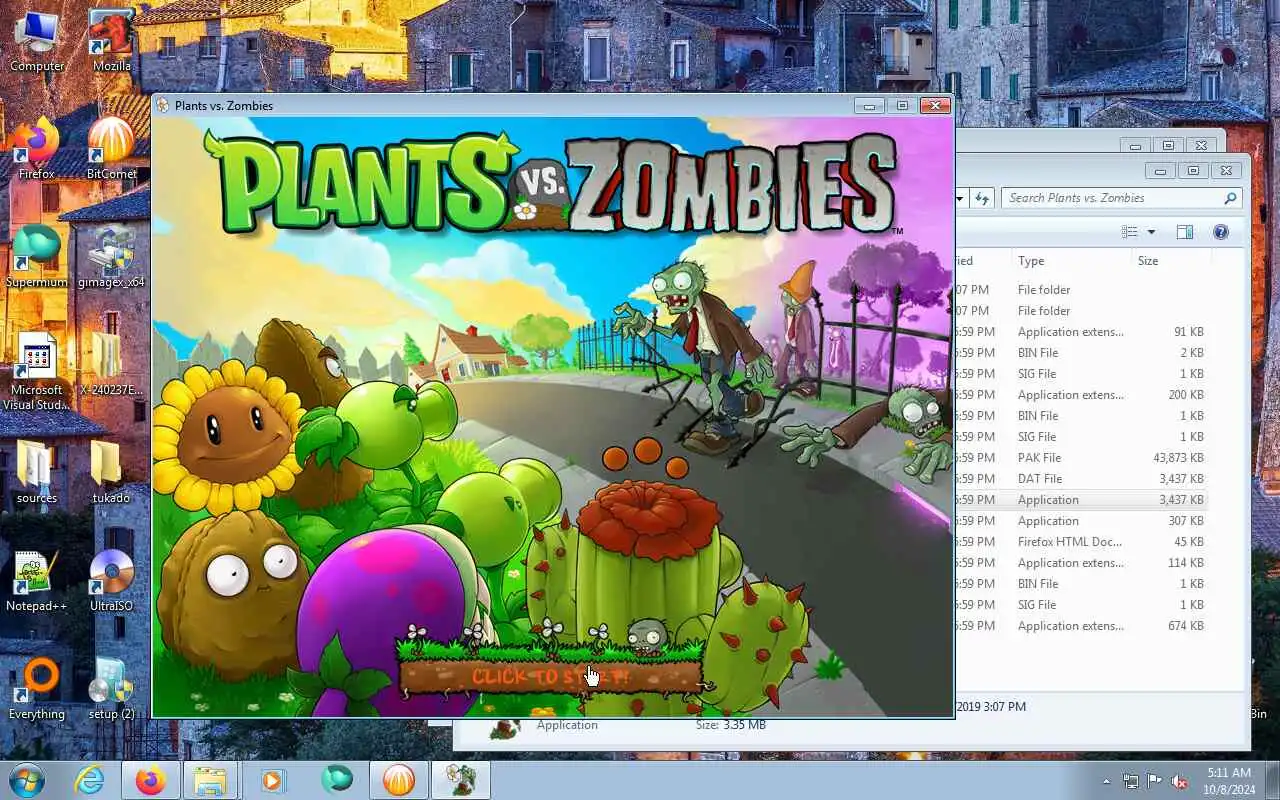Switch to Plants vs. Zombies taskbar button
1280x800 pixels.
(x=460, y=780)
